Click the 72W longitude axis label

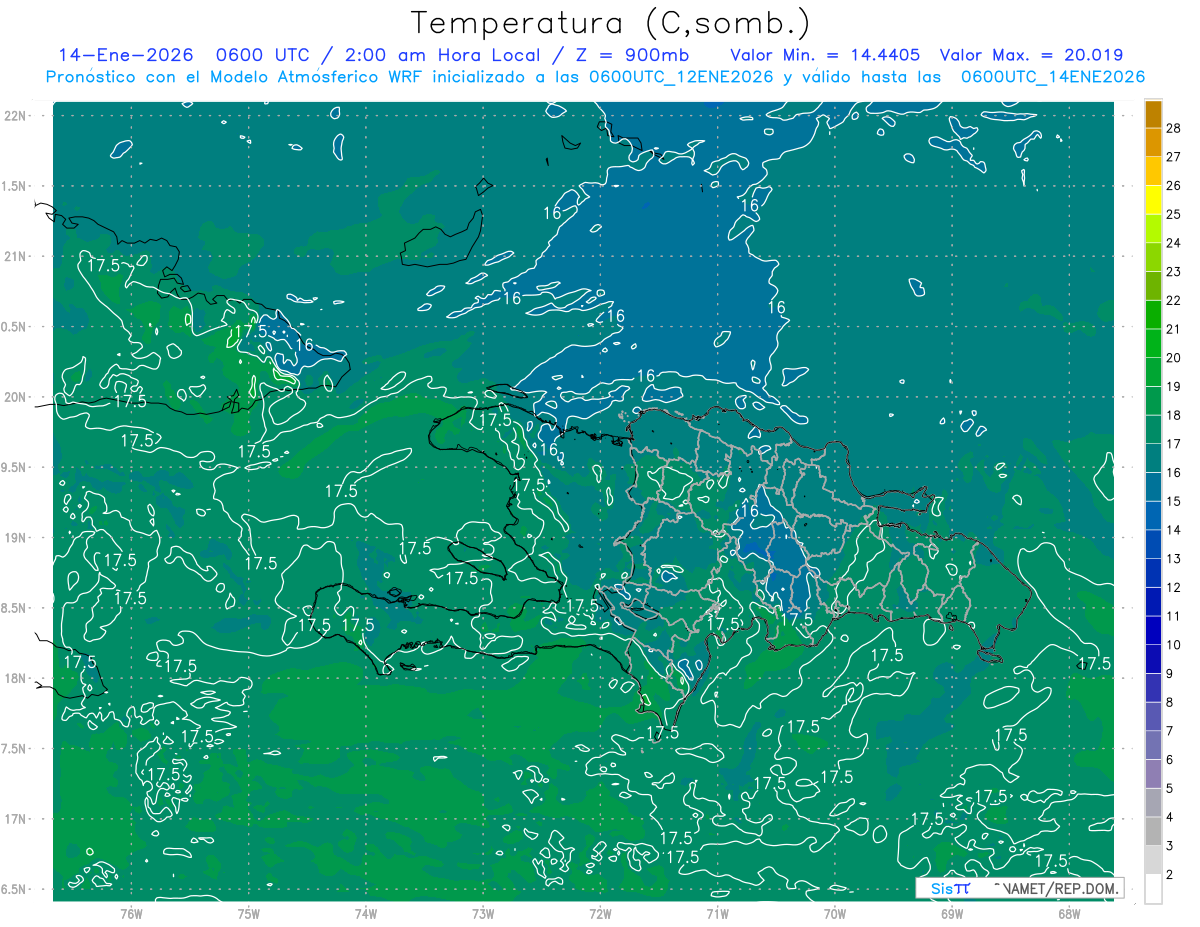tap(601, 914)
